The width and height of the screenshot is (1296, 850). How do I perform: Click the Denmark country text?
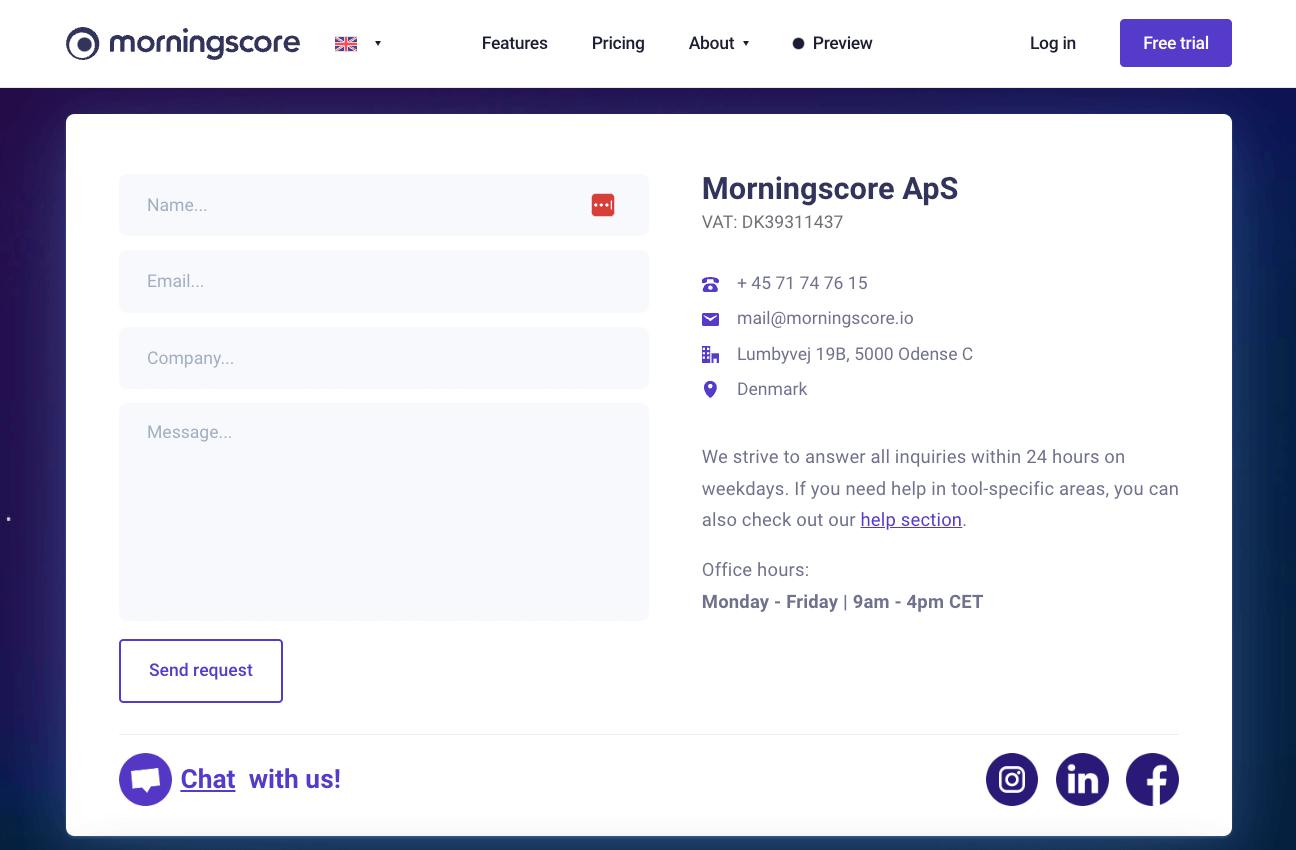pyautogui.click(x=772, y=389)
